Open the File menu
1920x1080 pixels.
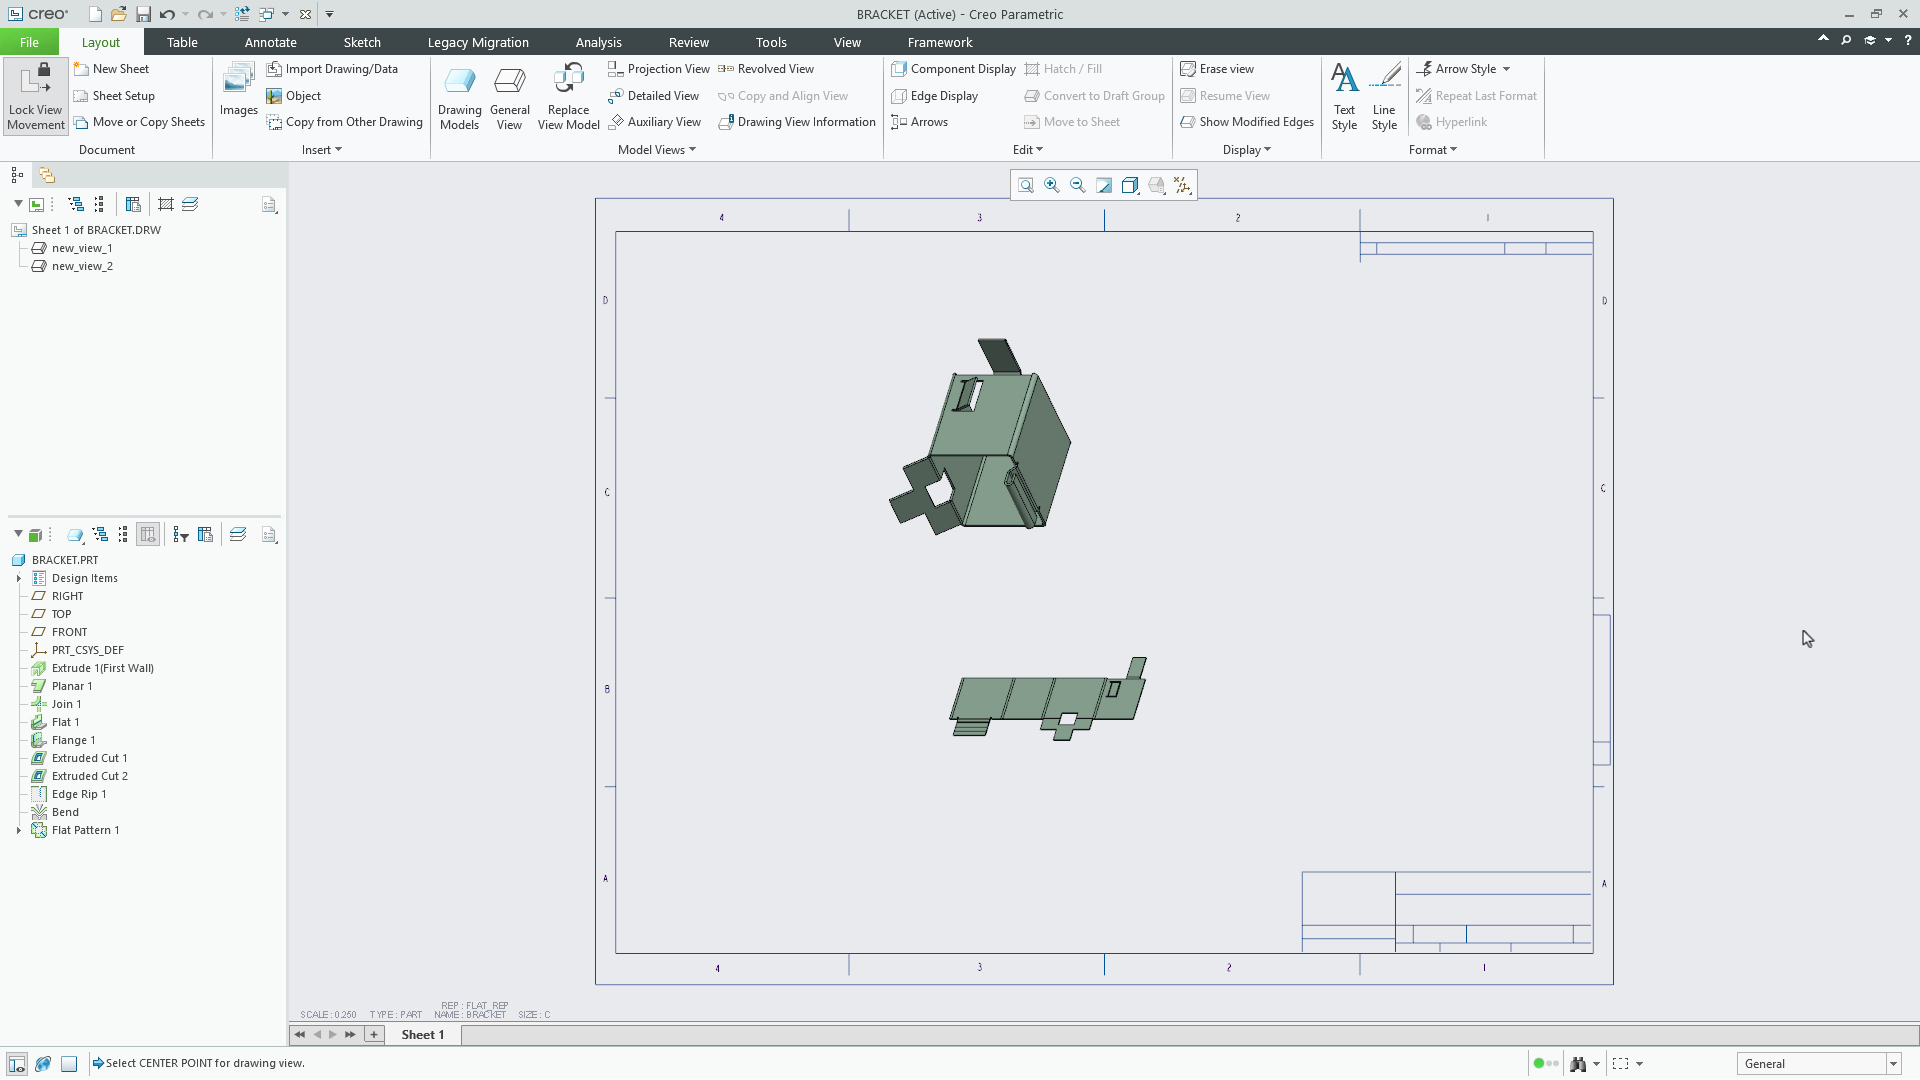coord(29,42)
